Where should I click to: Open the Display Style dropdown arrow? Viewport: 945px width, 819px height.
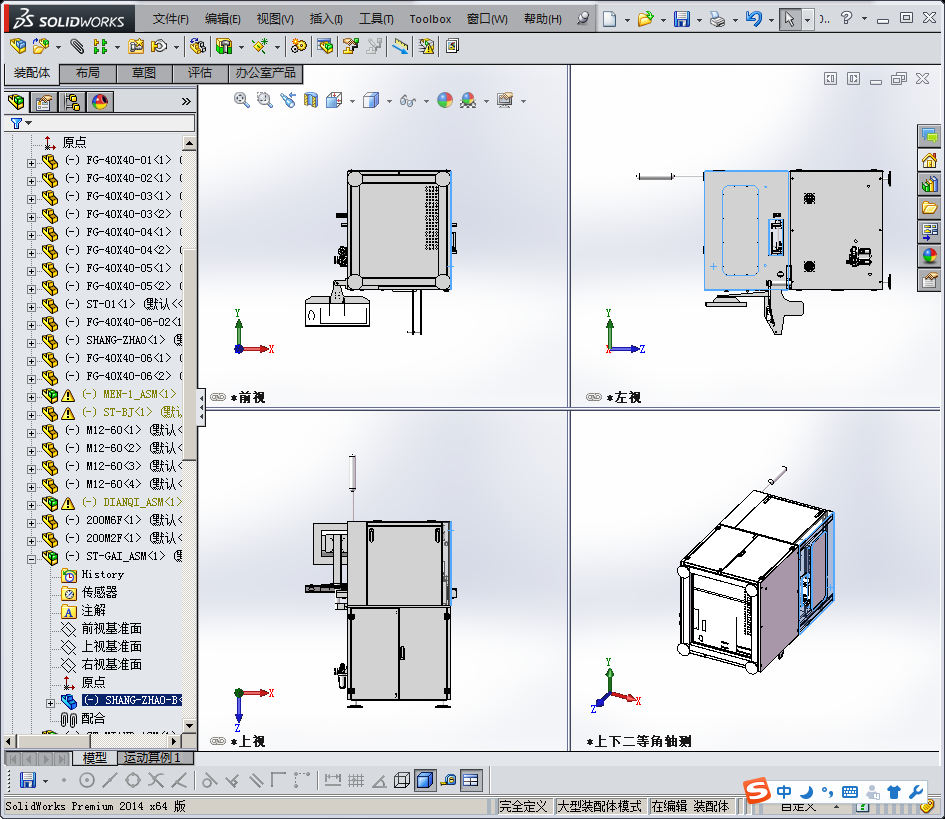tap(389, 101)
